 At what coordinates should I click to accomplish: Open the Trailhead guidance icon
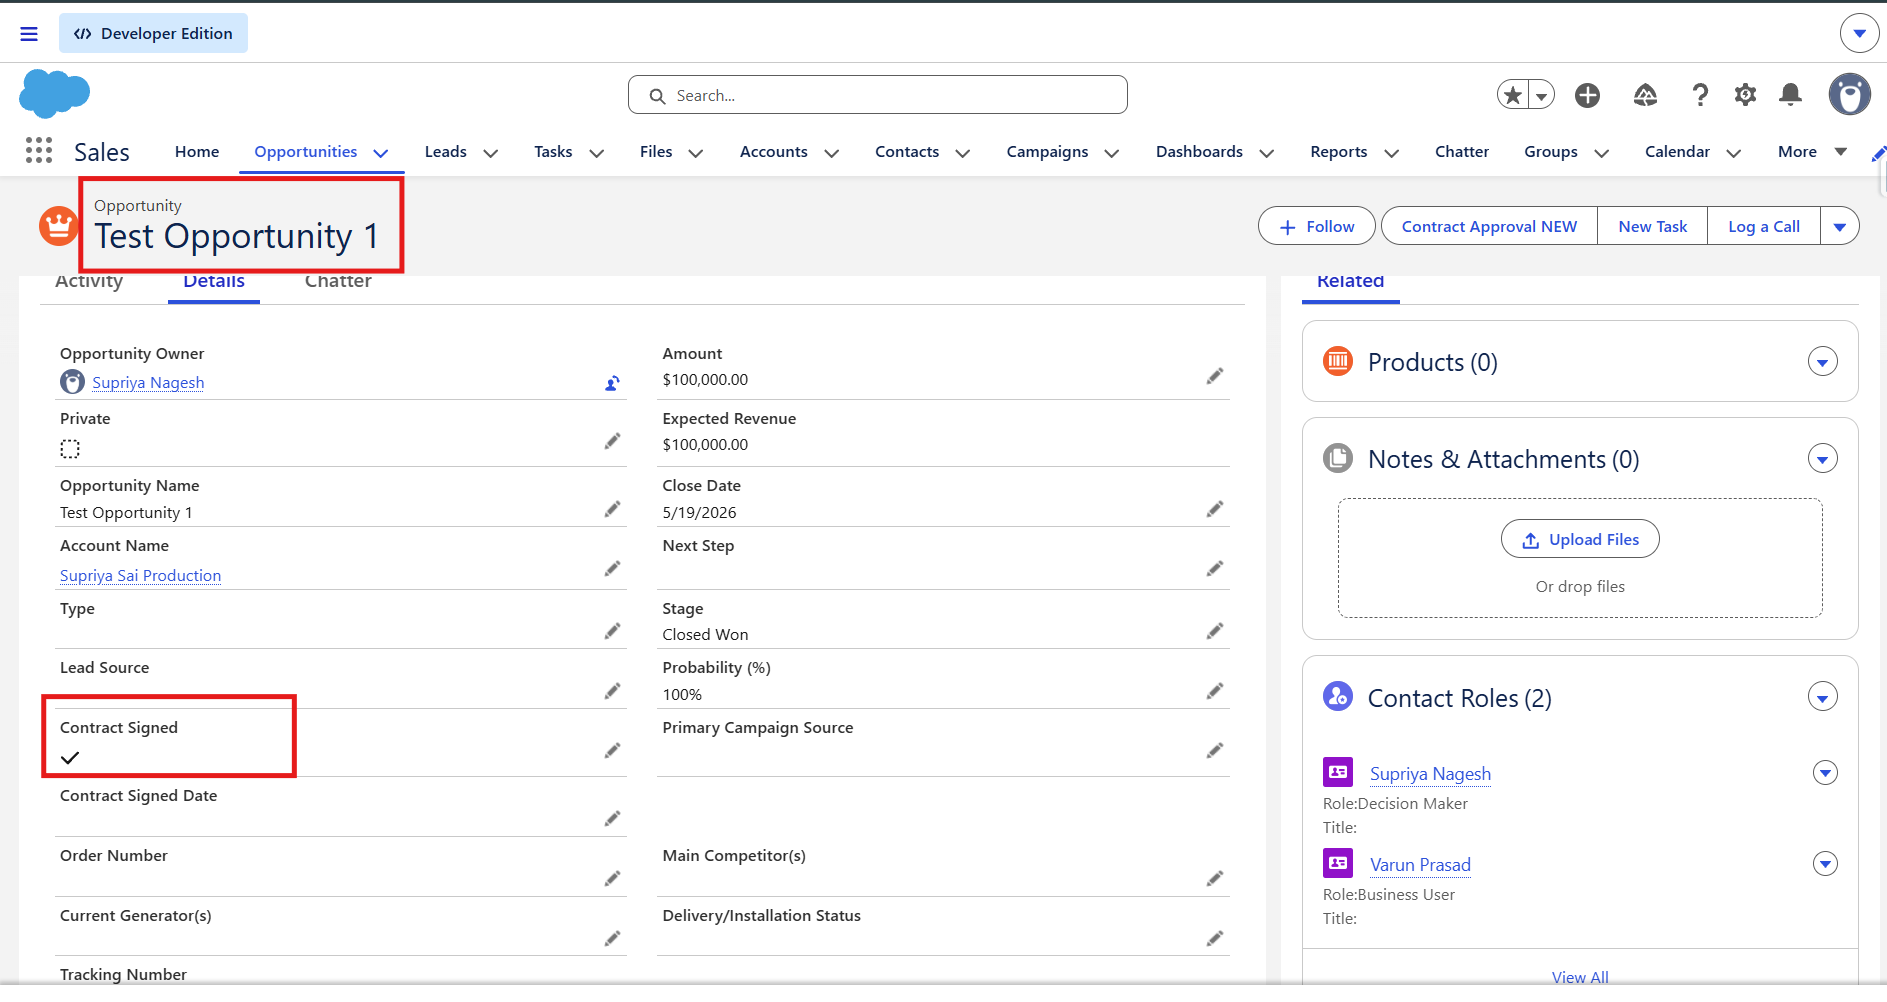(x=1645, y=95)
